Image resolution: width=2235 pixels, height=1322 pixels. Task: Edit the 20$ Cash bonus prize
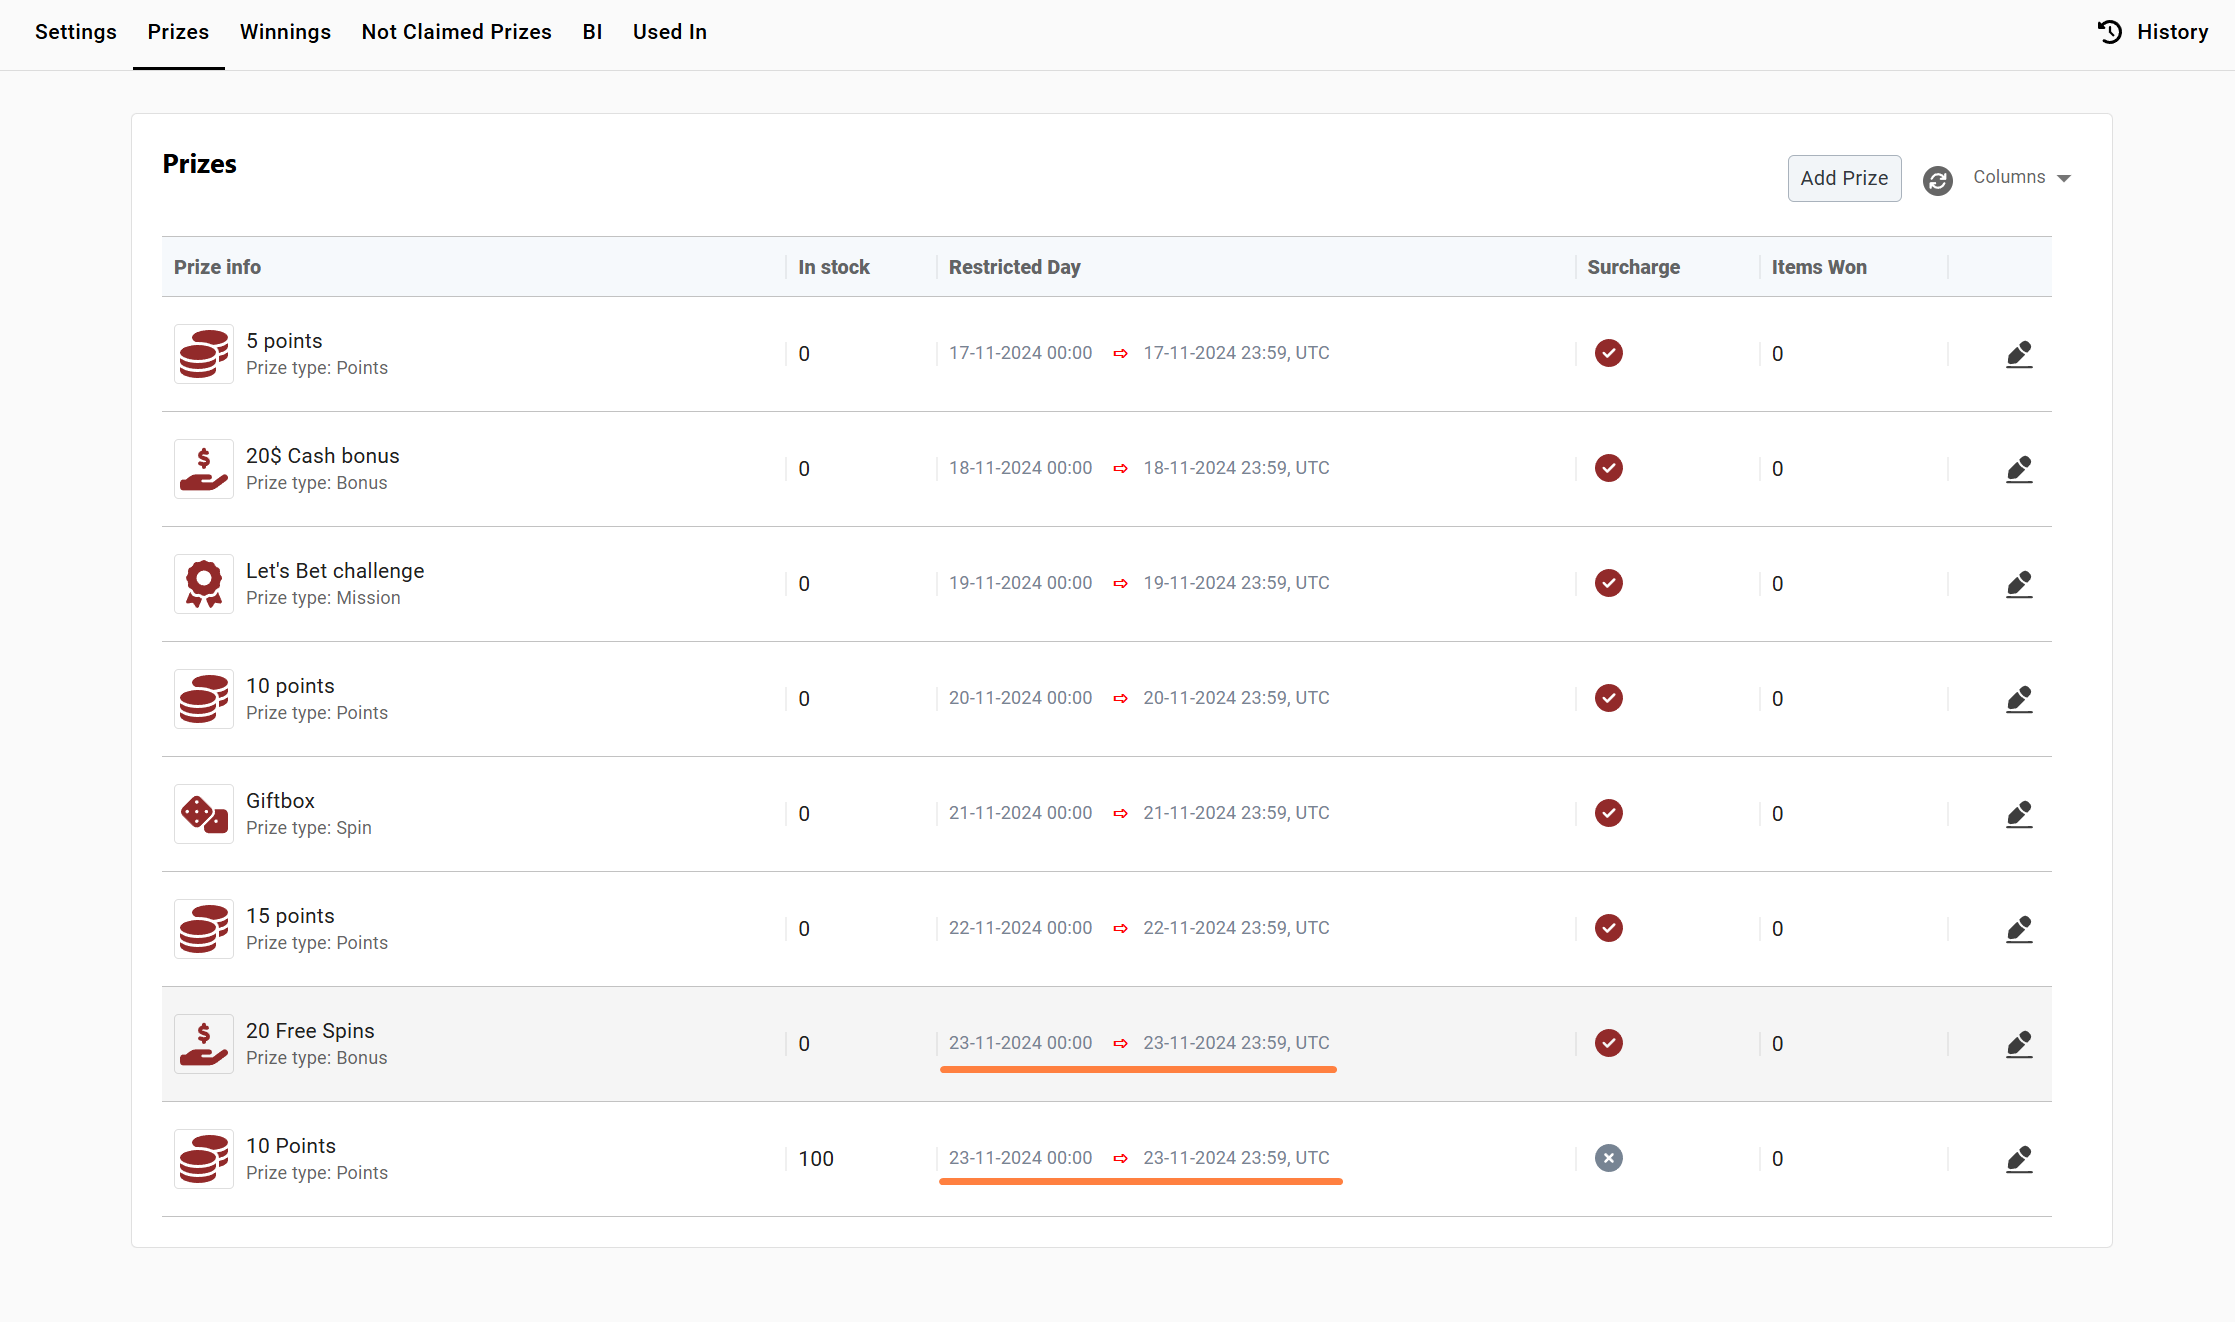pyautogui.click(x=2019, y=469)
